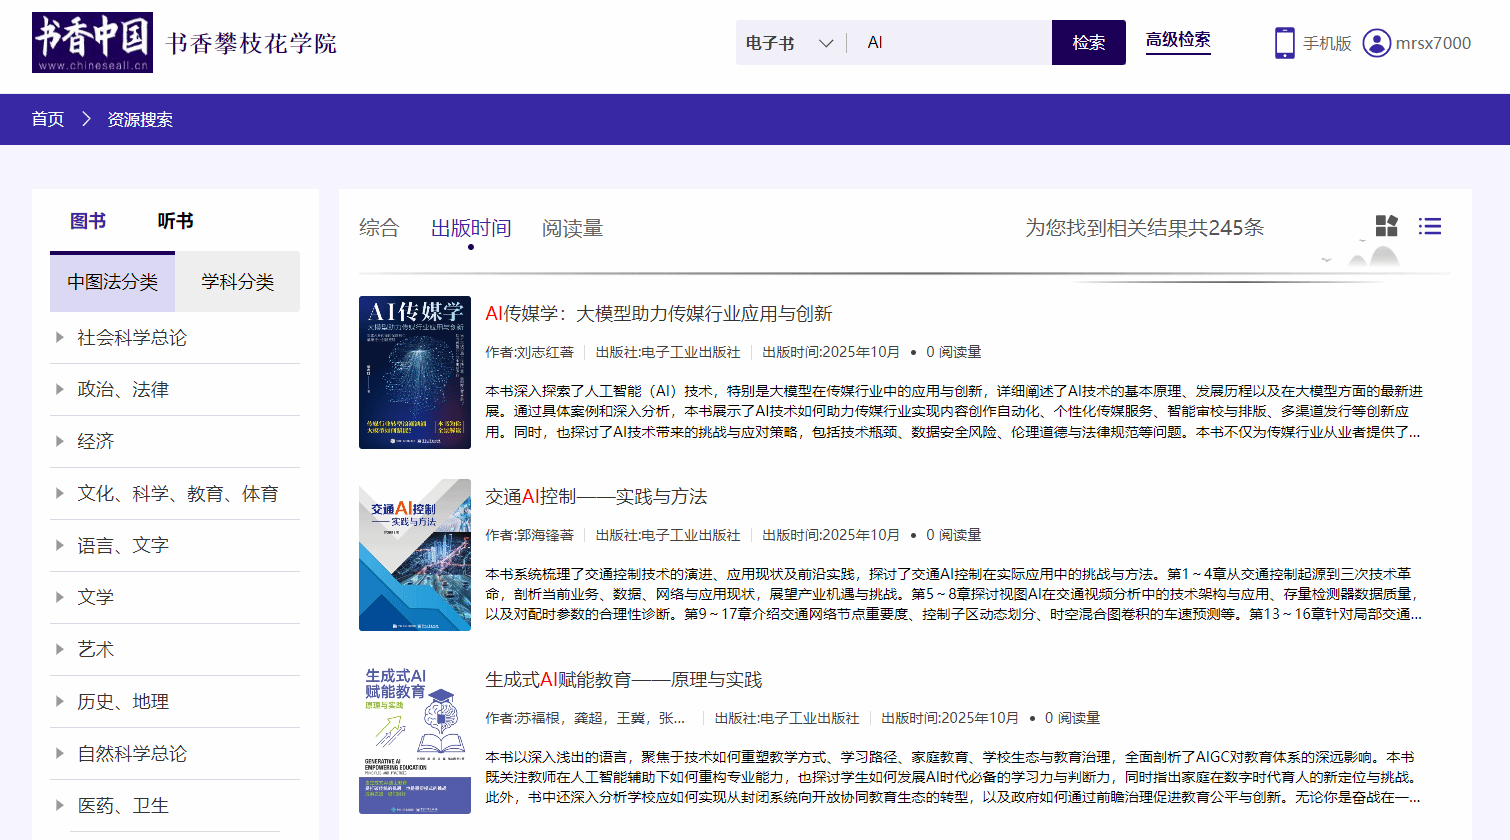Switch to the 听书 tab
Image resolution: width=1510 pixels, height=840 pixels.
[175, 221]
